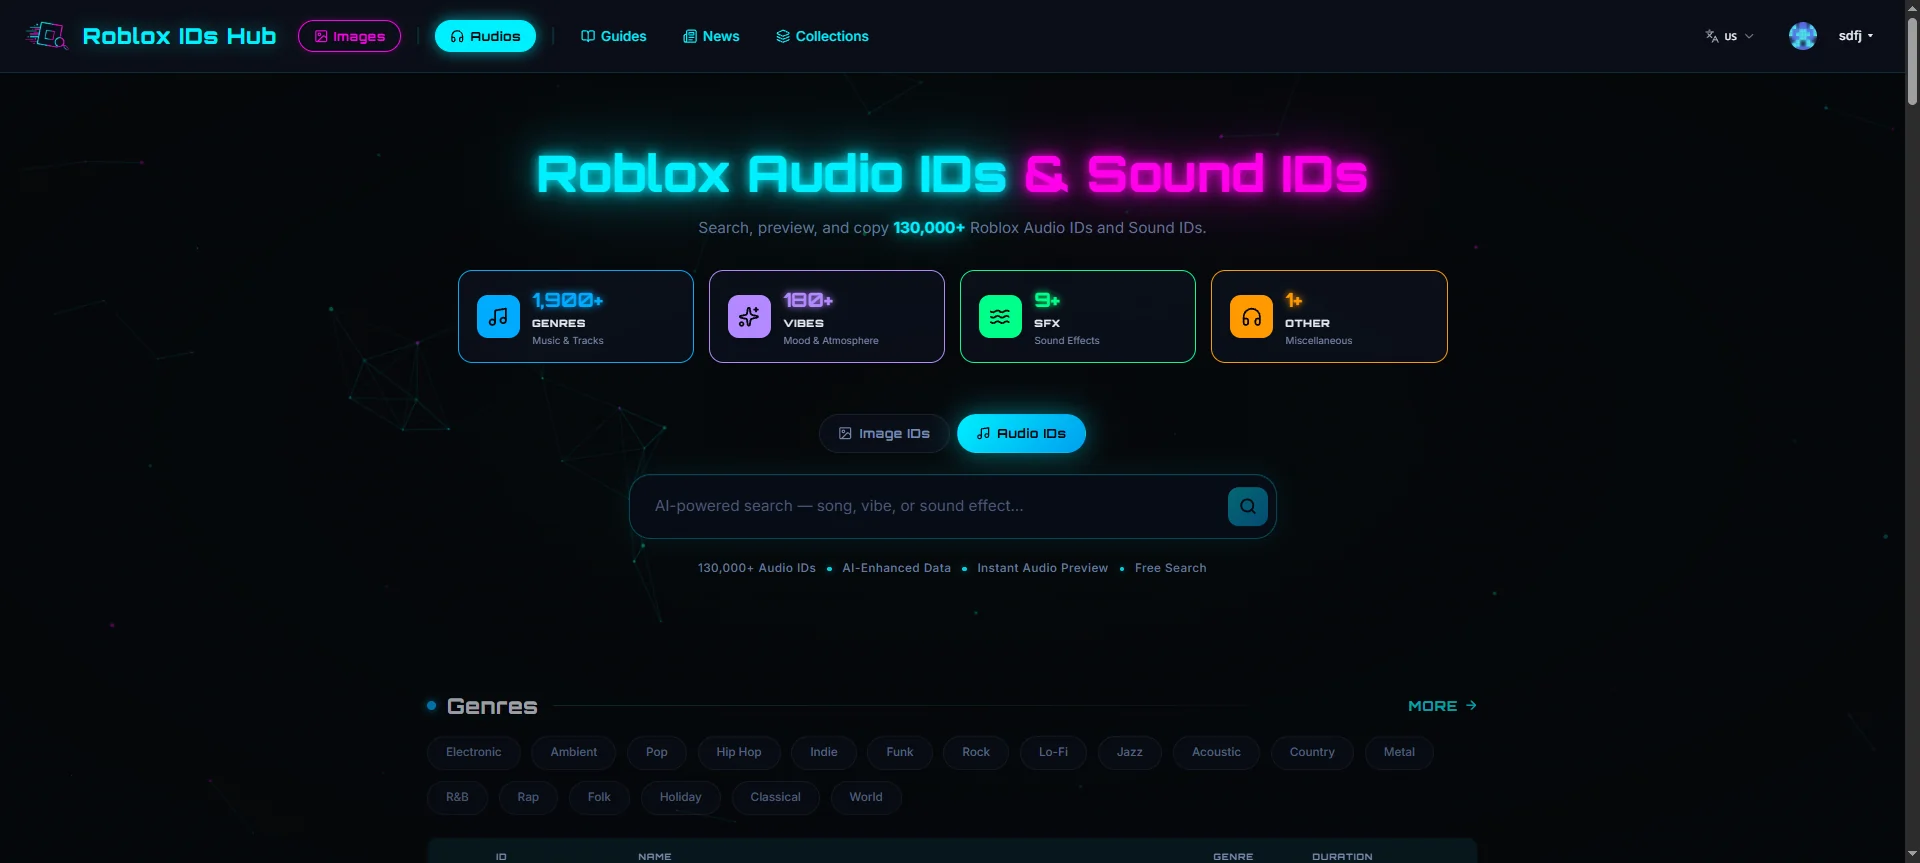This screenshot has height=863, width=1920.
Task: Select the Acoustic genre chip
Action: [1216, 752]
